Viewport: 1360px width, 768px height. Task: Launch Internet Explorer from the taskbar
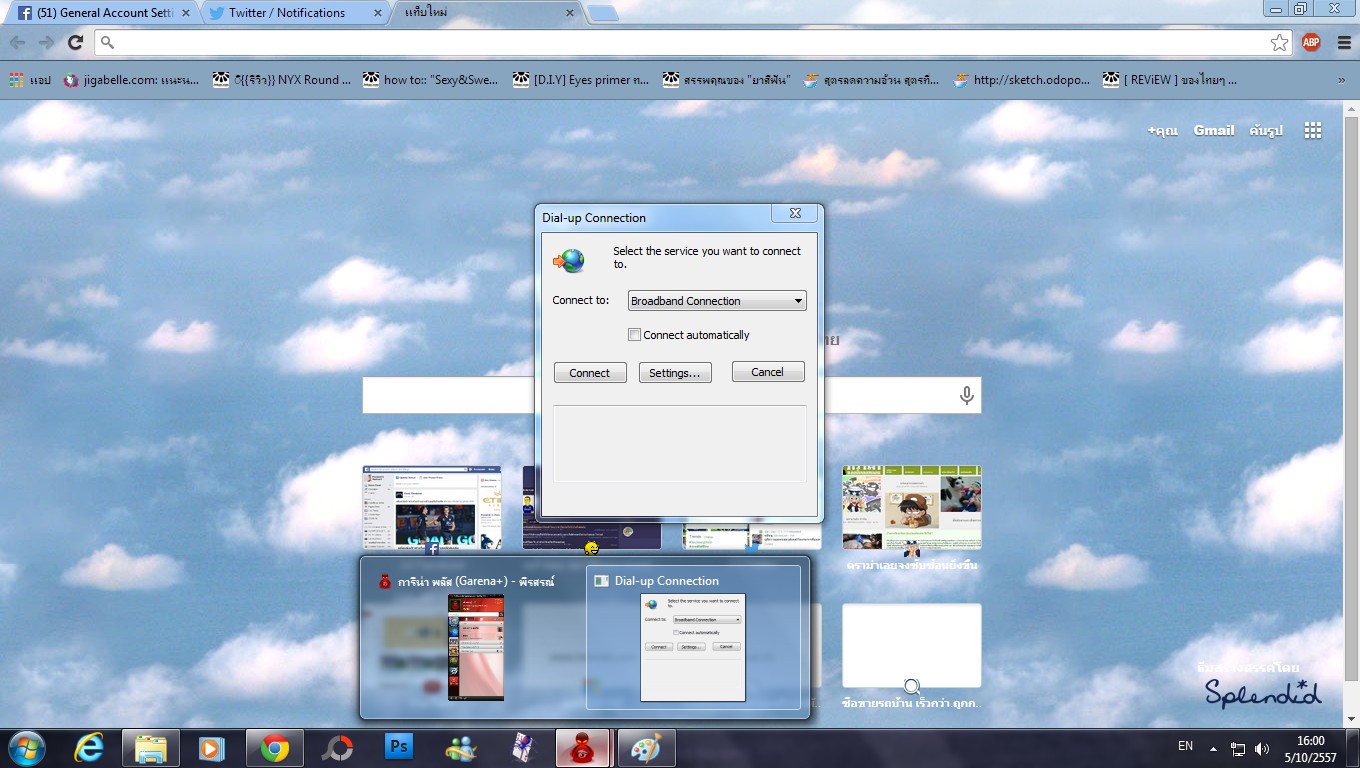[x=89, y=748]
